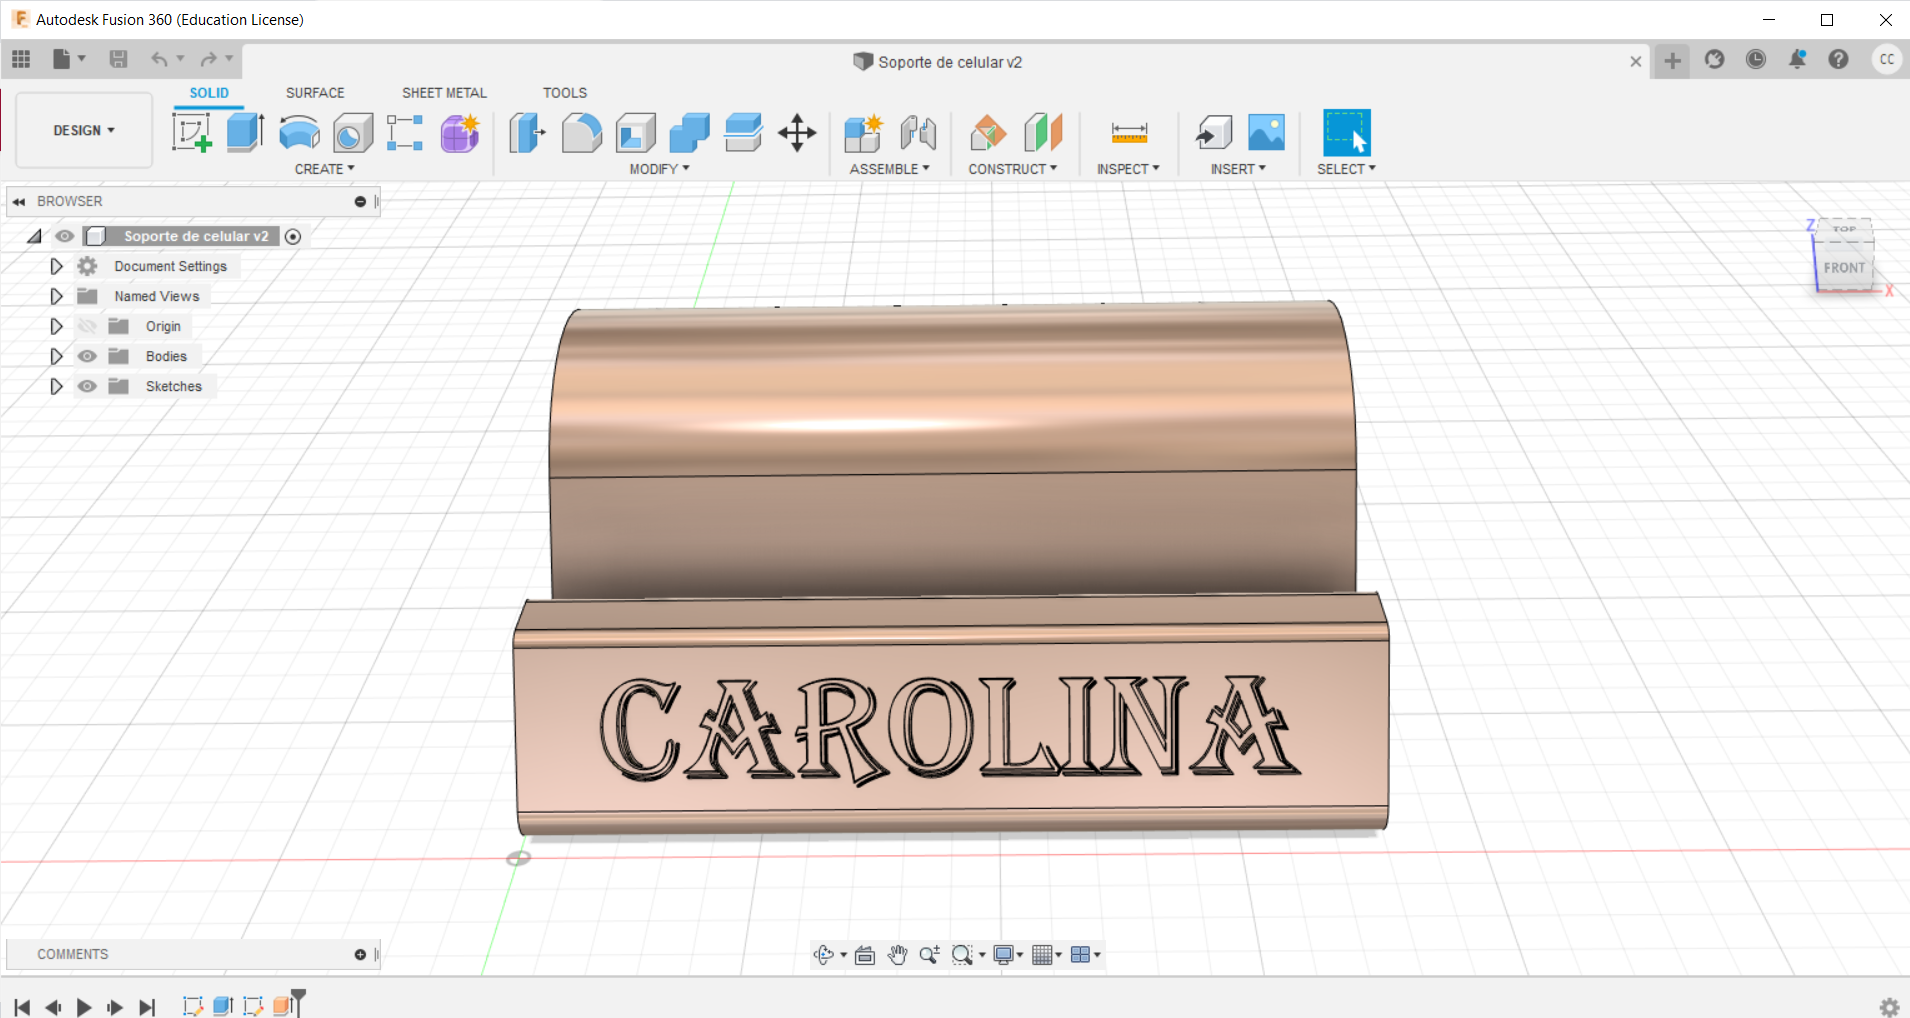Switch to the TOOLS tab
This screenshot has width=1910, height=1018.
tap(565, 93)
